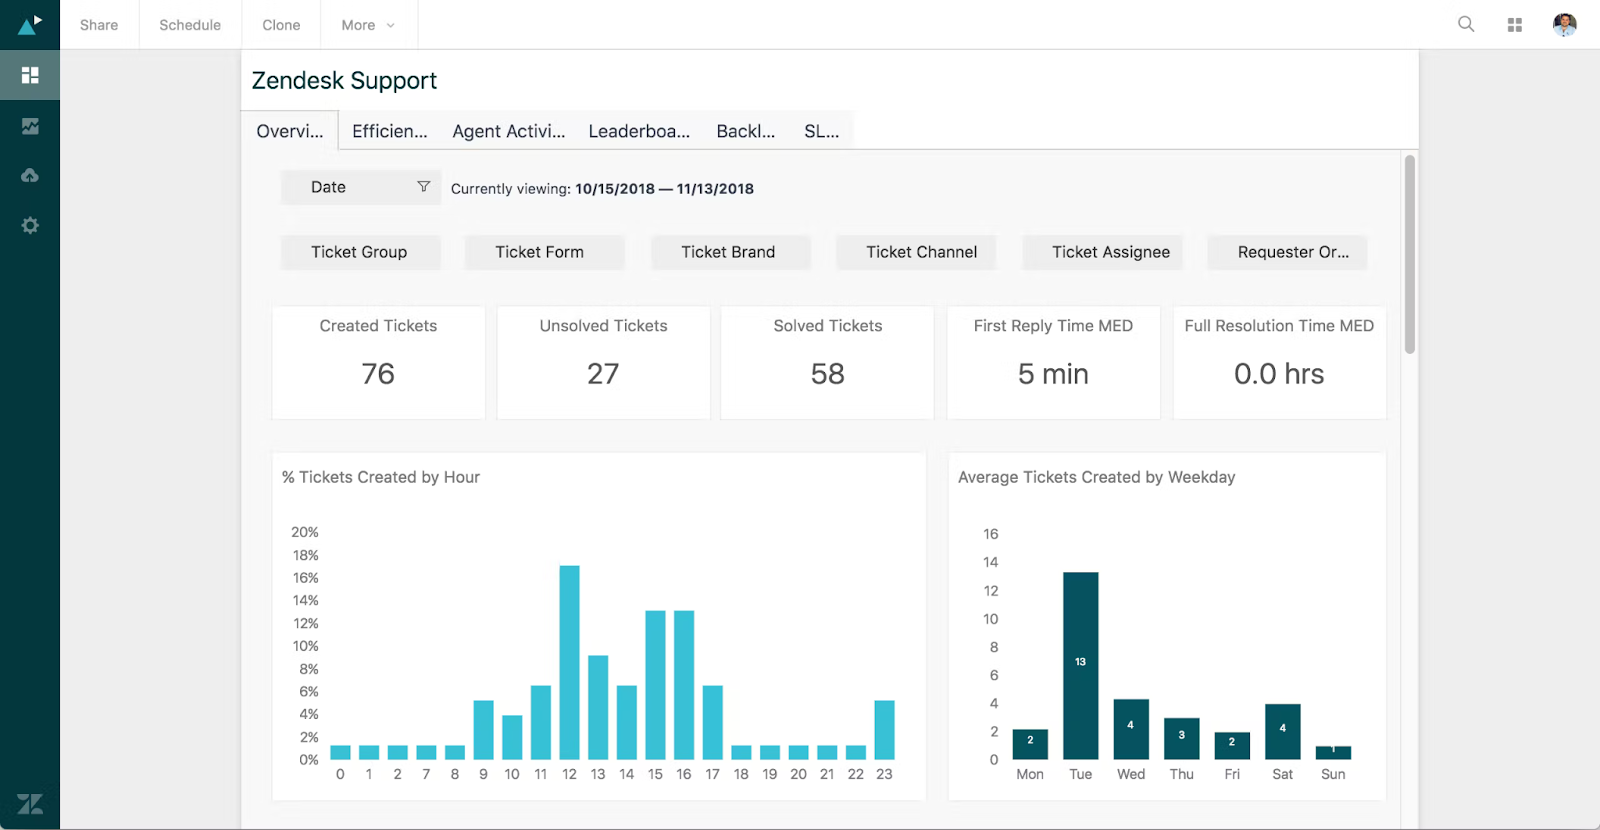Viewport: 1600px width, 830px height.
Task: Select the Agent Activity tab
Action: pyautogui.click(x=508, y=131)
